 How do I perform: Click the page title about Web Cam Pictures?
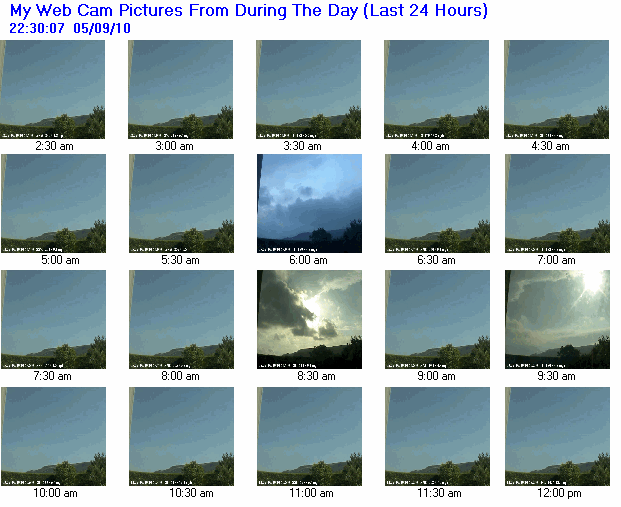point(249,11)
